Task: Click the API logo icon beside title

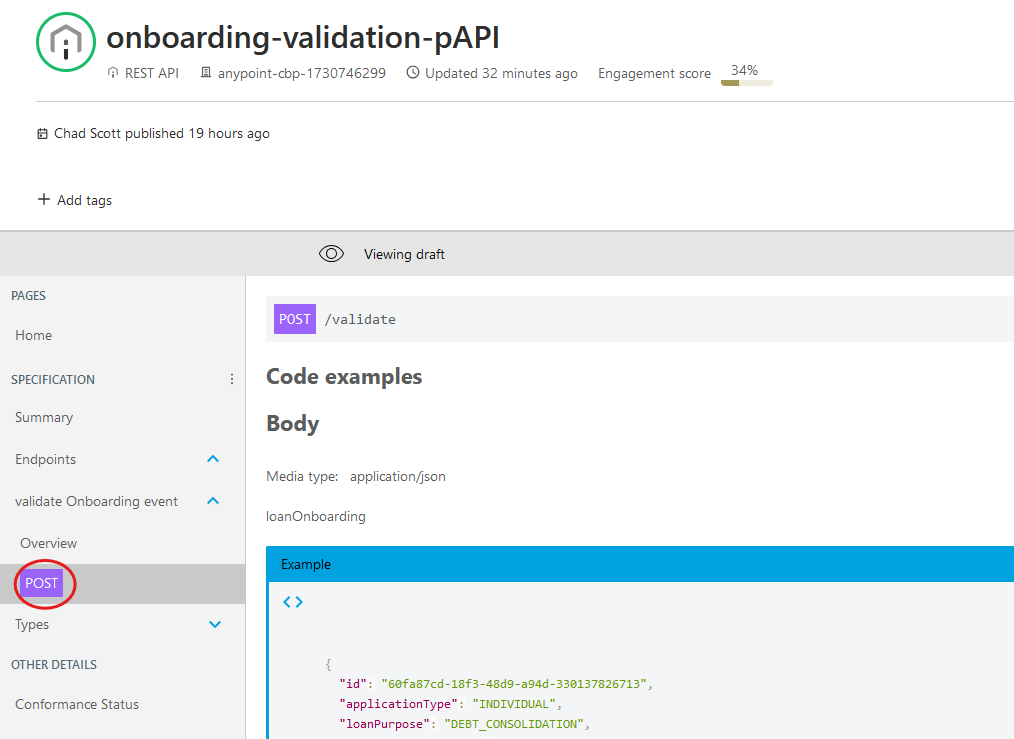Action: click(66, 42)
